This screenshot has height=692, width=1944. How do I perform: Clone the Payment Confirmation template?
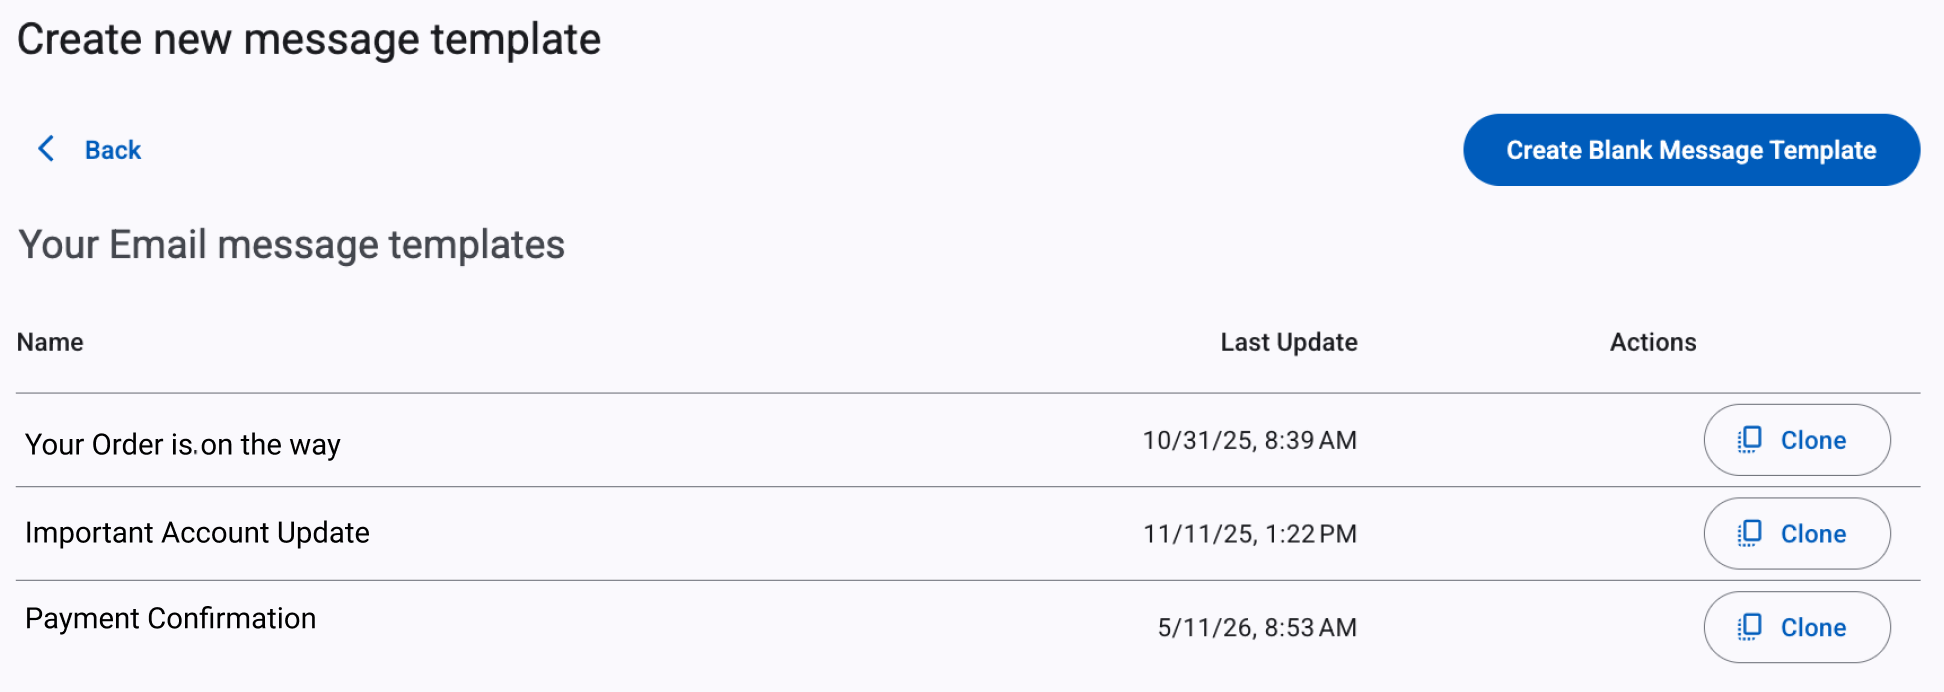click(x=1797, y=628)
